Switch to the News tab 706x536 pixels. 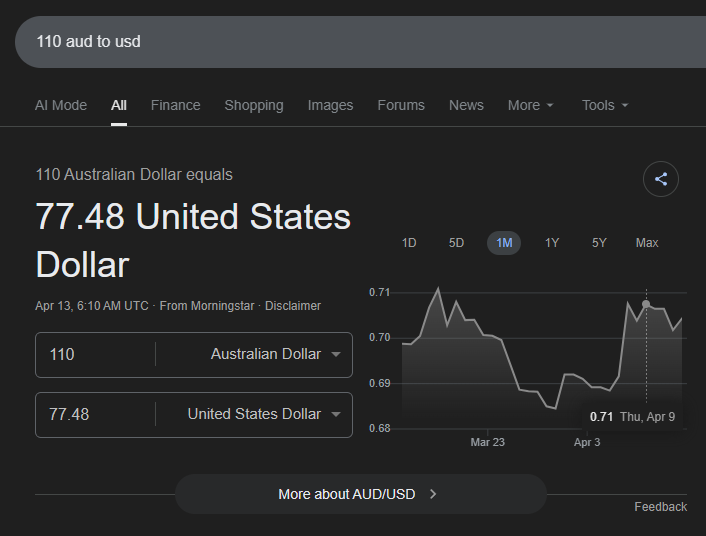(x=466, y=105)
